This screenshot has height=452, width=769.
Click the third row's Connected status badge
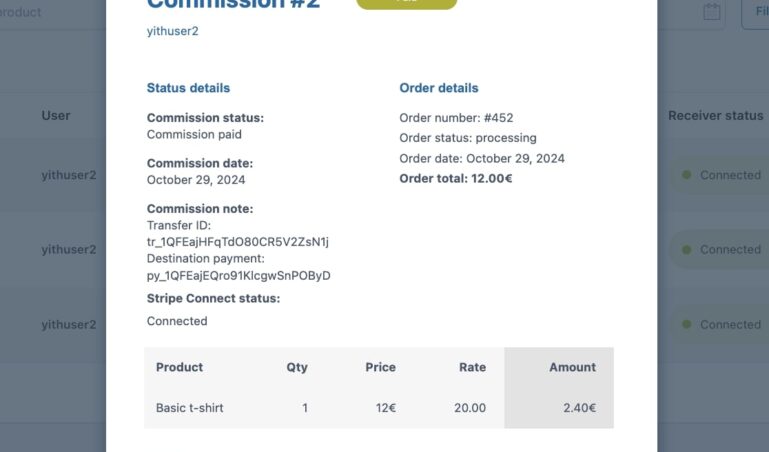pyautogui.click(x=720, y=324)
